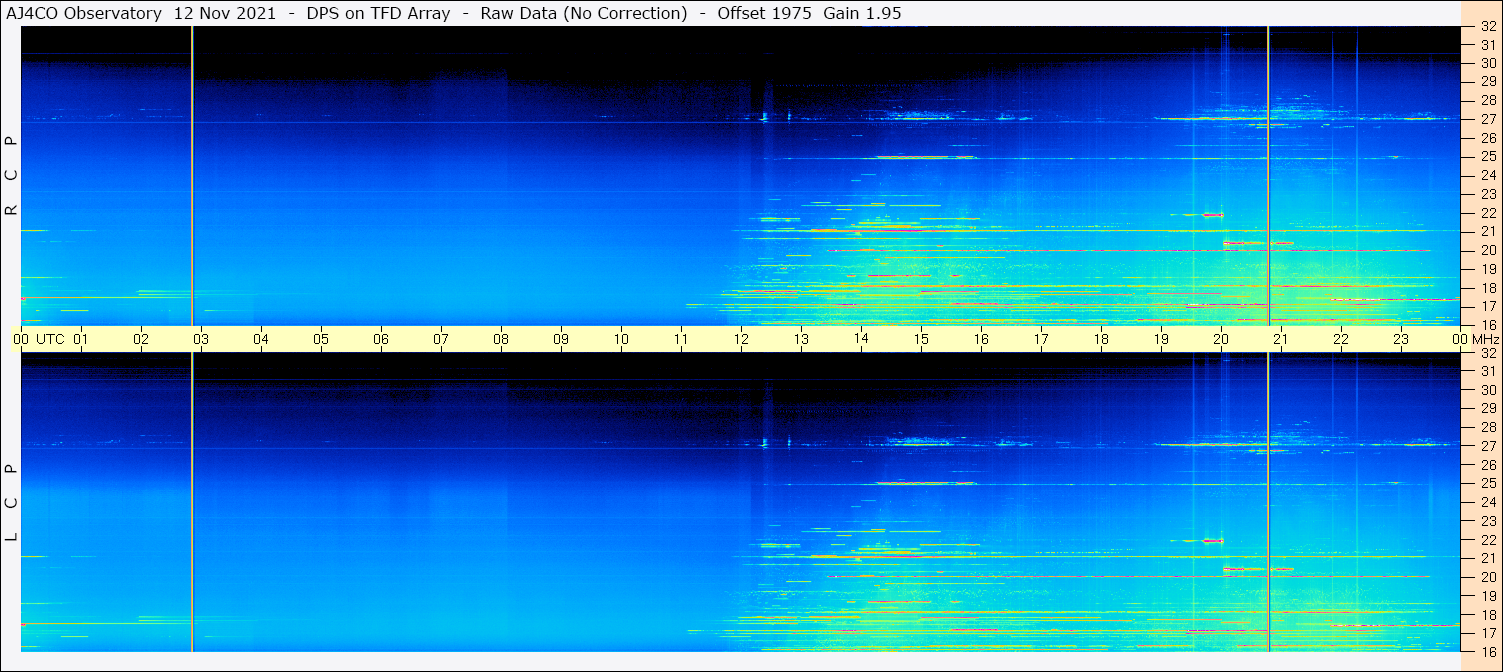Click the RCP vertical panel label
The width and height of the screenshot is (1503, 672).
click(11, 175)
